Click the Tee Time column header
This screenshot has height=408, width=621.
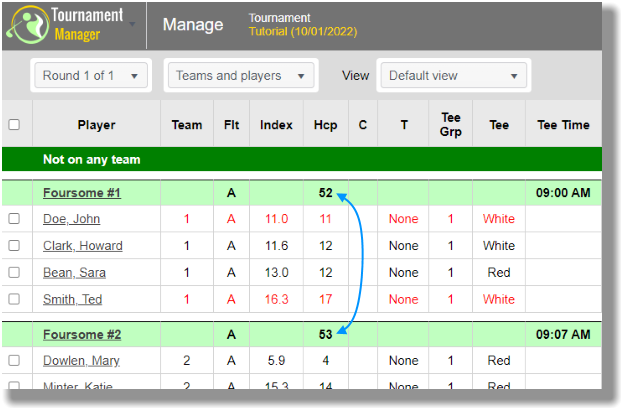click(x=563, y=125)
